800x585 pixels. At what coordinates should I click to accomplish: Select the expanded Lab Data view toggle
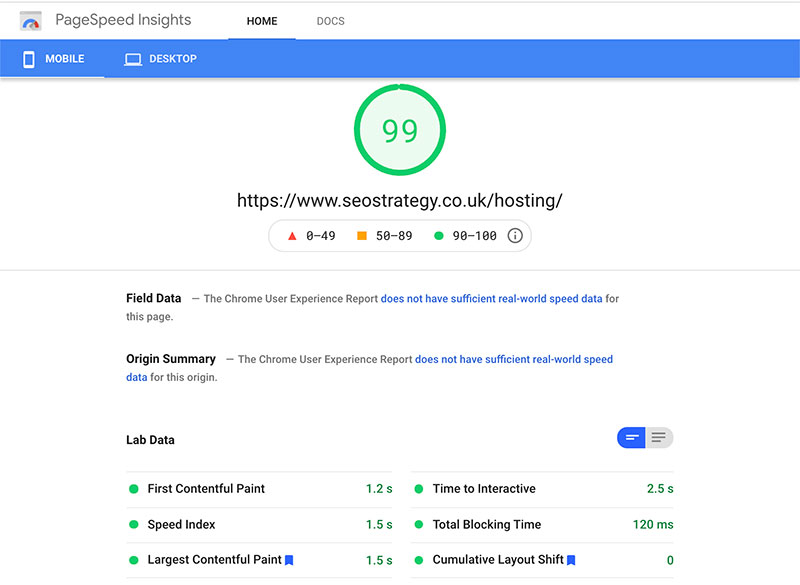pyautogui.click(x=659, y=438)
